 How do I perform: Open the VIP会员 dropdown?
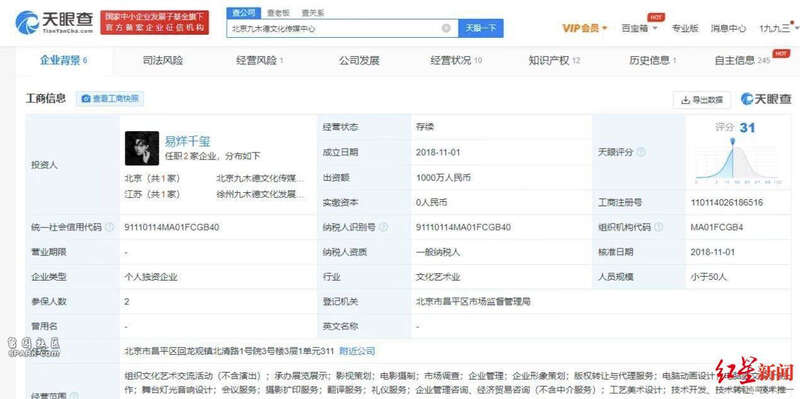pyautogui.click(x=585, y=28)
